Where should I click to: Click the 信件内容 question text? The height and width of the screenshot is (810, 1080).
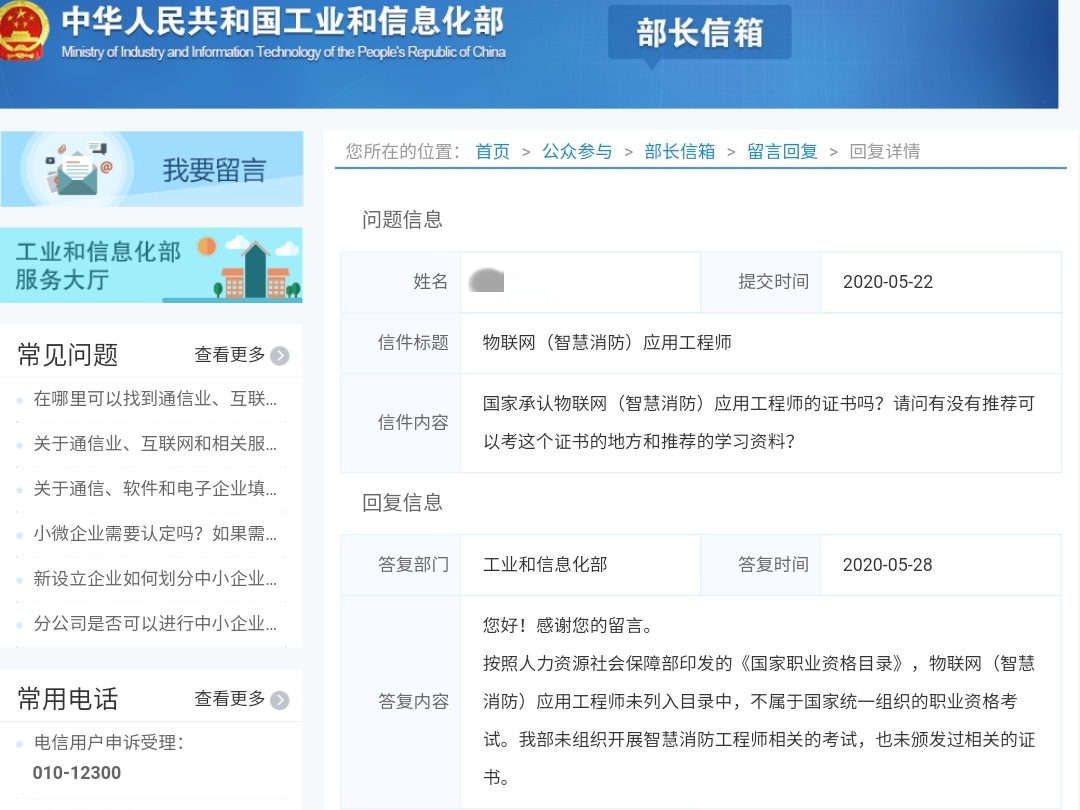tap(759, 422)
